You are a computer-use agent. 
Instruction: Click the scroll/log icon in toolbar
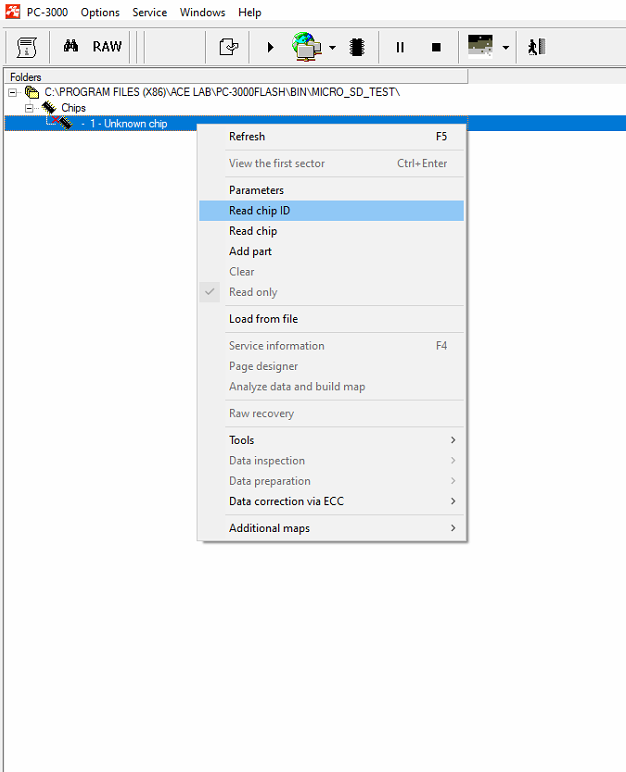[27, 47]
